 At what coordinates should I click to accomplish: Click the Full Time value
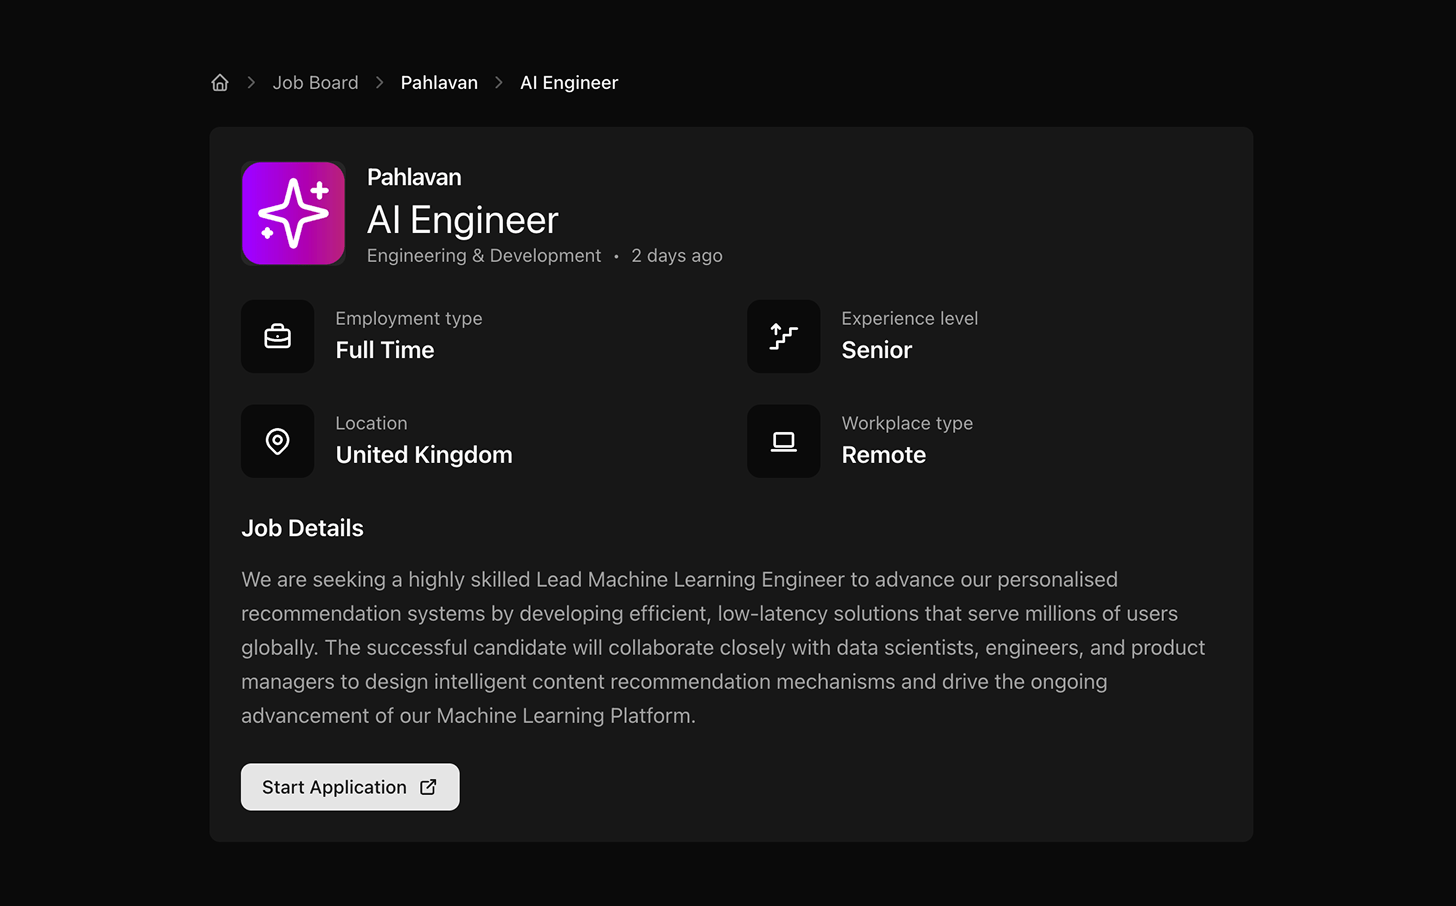[x=385, y=350]
